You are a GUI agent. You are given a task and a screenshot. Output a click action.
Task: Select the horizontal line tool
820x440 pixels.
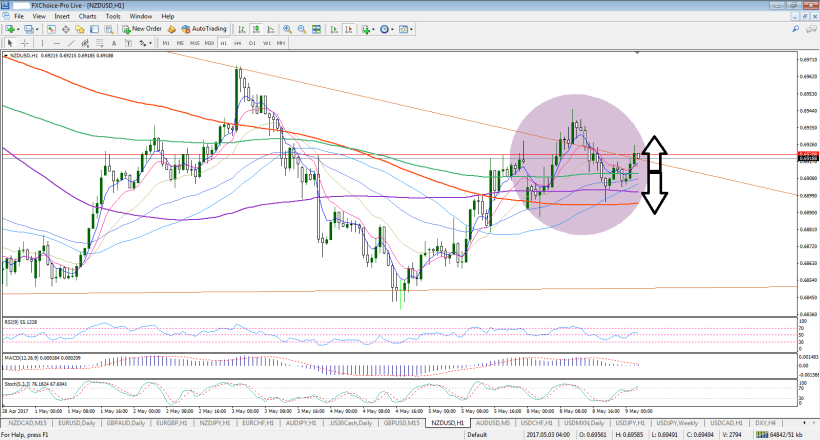pos(56,43)
